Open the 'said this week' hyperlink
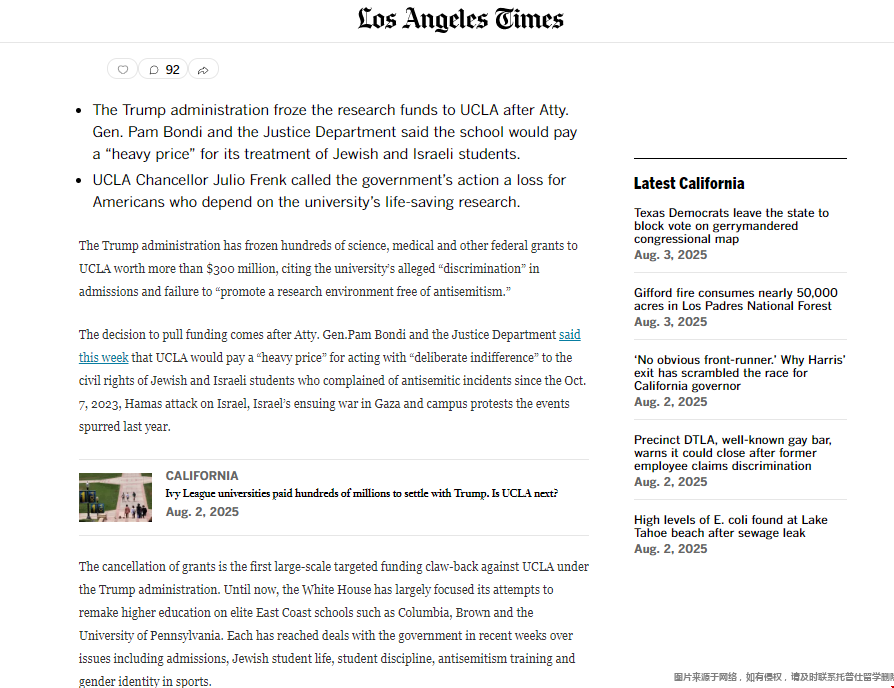 tap(569, 335)
